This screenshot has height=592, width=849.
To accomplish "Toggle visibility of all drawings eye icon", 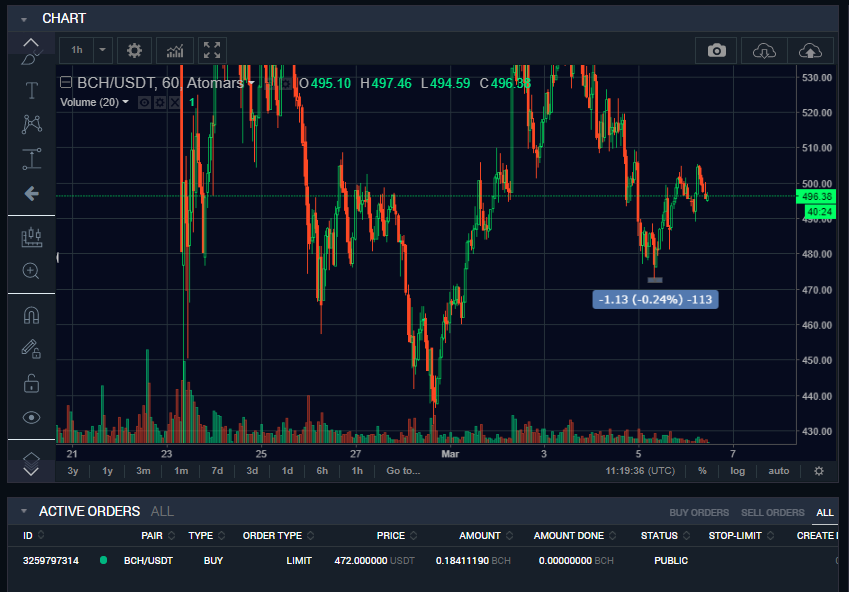I will (x=31, y=418).
